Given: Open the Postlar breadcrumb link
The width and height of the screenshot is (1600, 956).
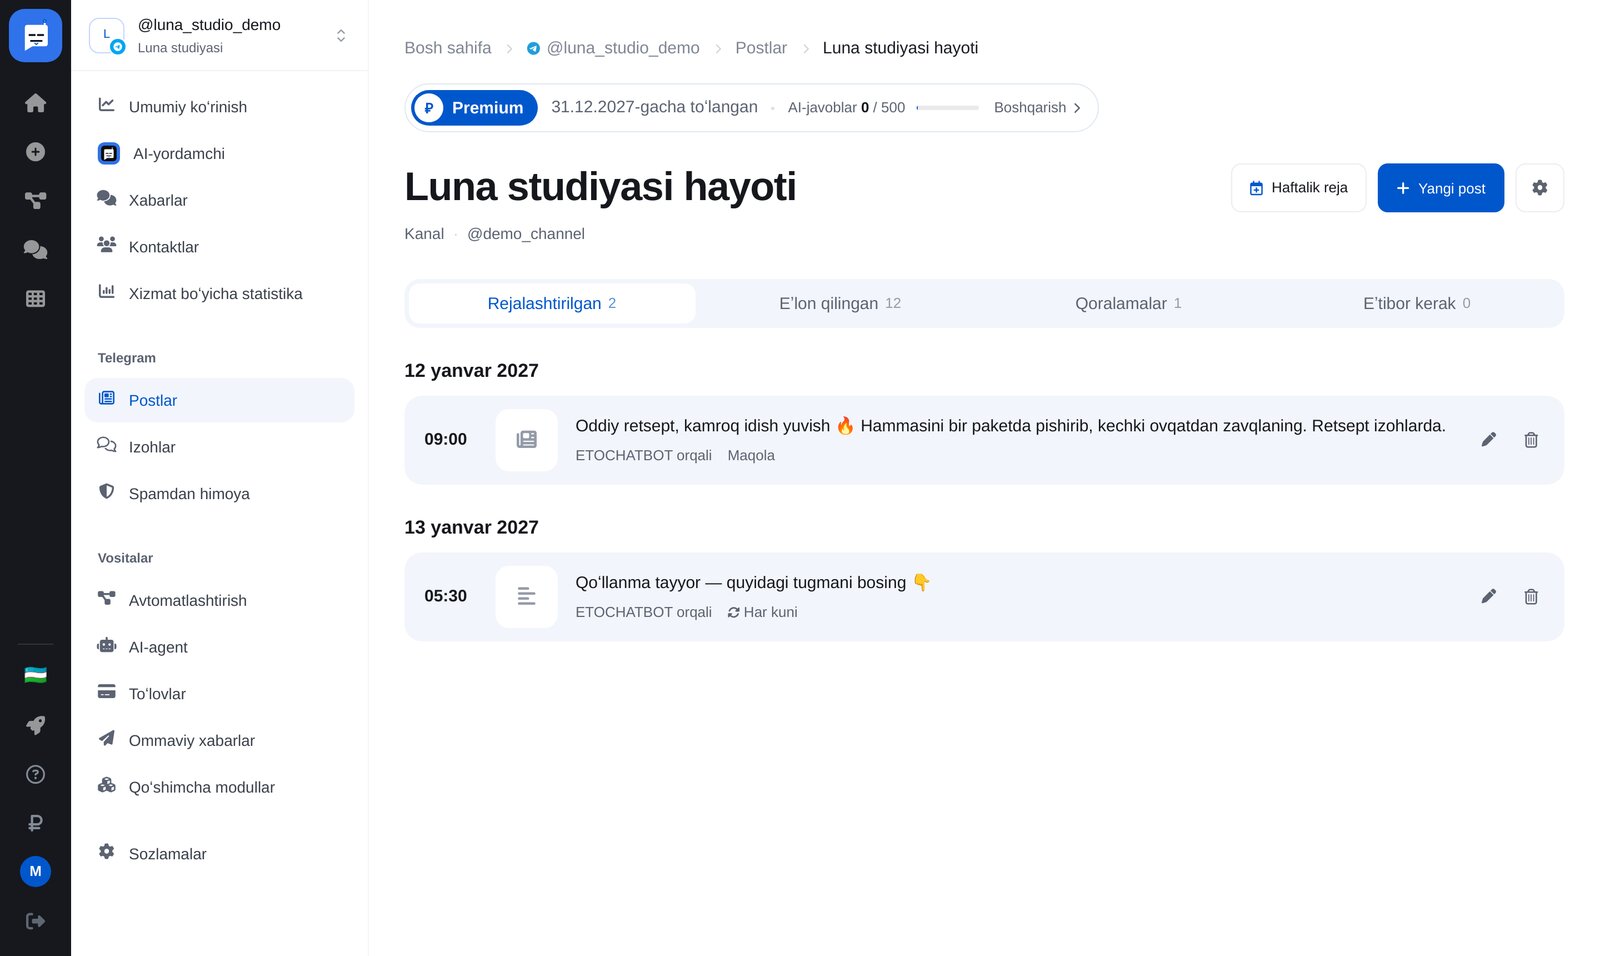Looking at the screenshot, I should (x=761, y=48).
